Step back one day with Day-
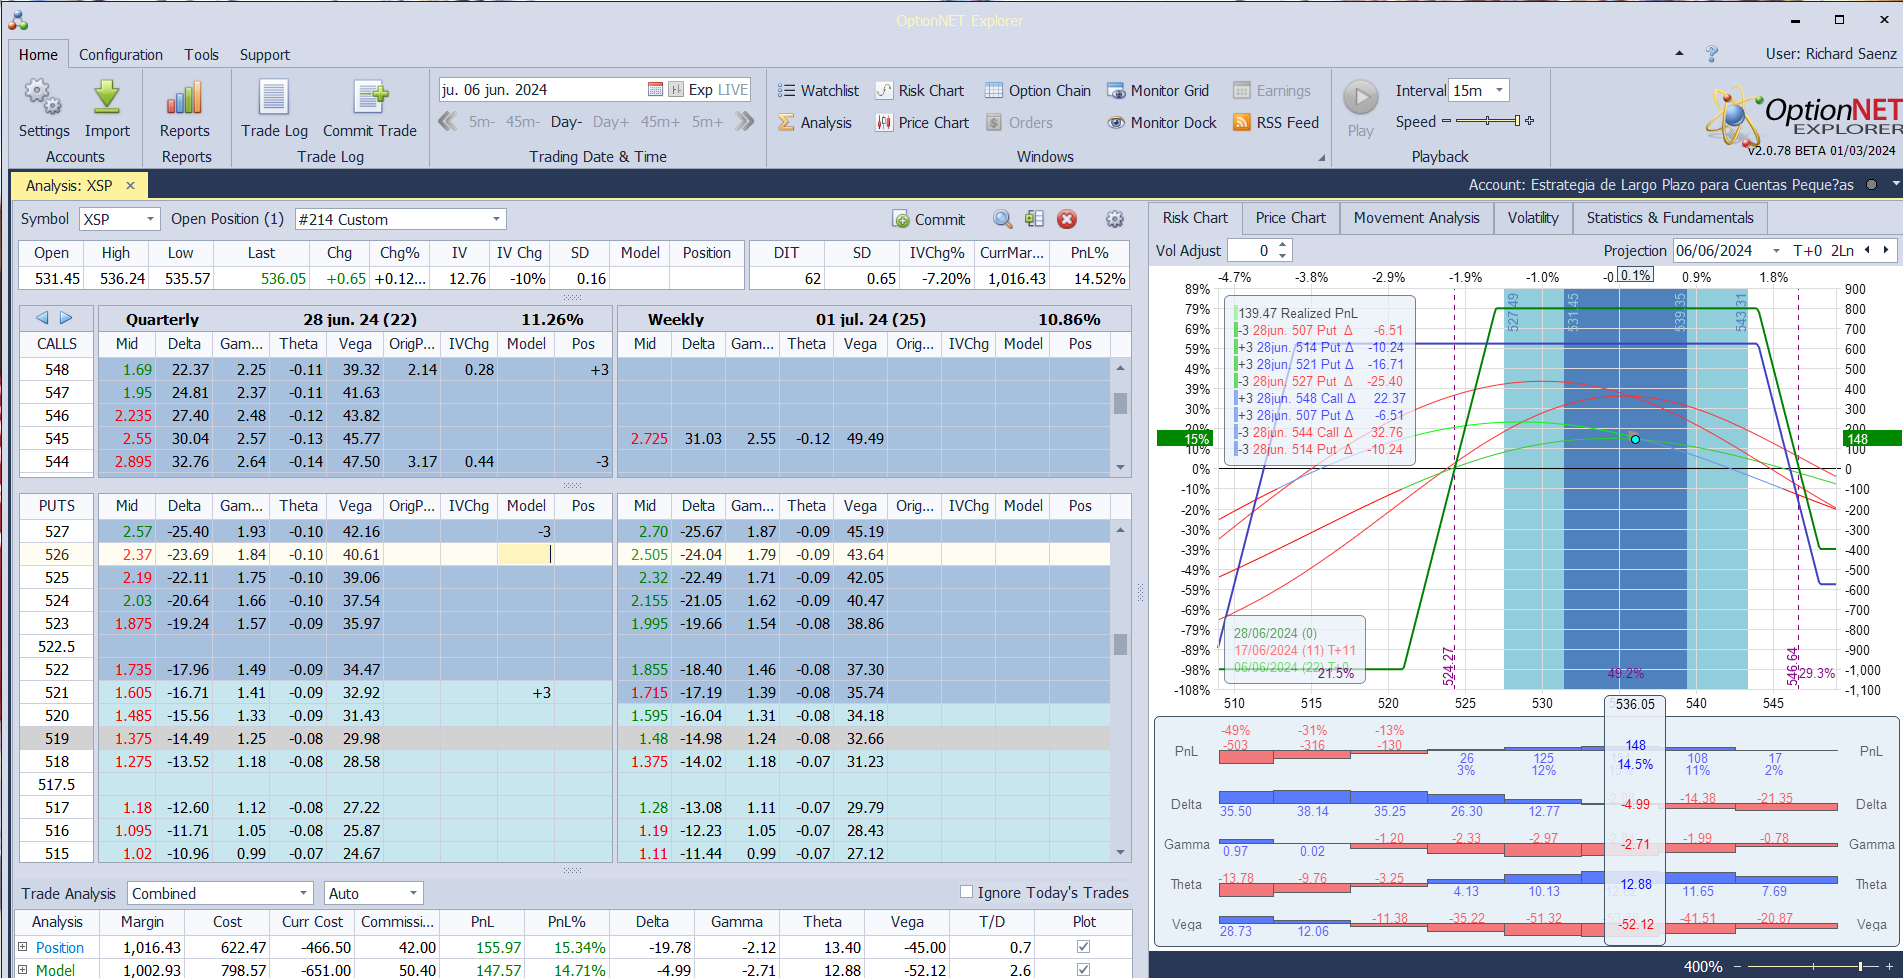 pos(566,122)
